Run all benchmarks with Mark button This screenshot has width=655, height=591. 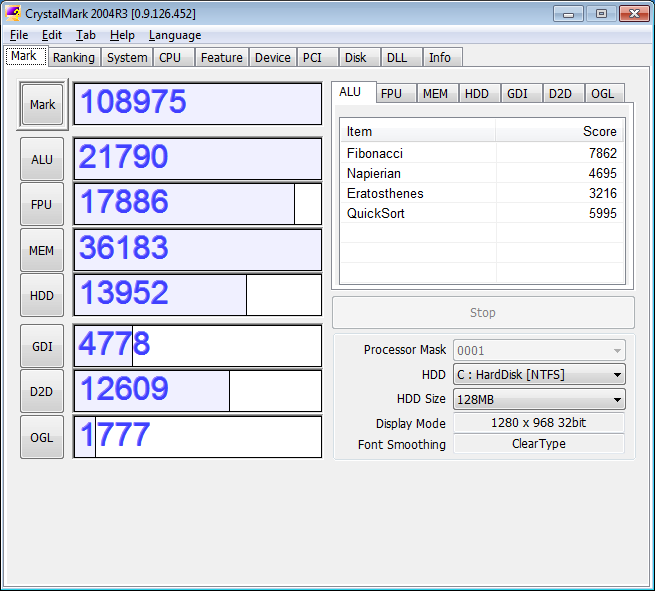42,105
